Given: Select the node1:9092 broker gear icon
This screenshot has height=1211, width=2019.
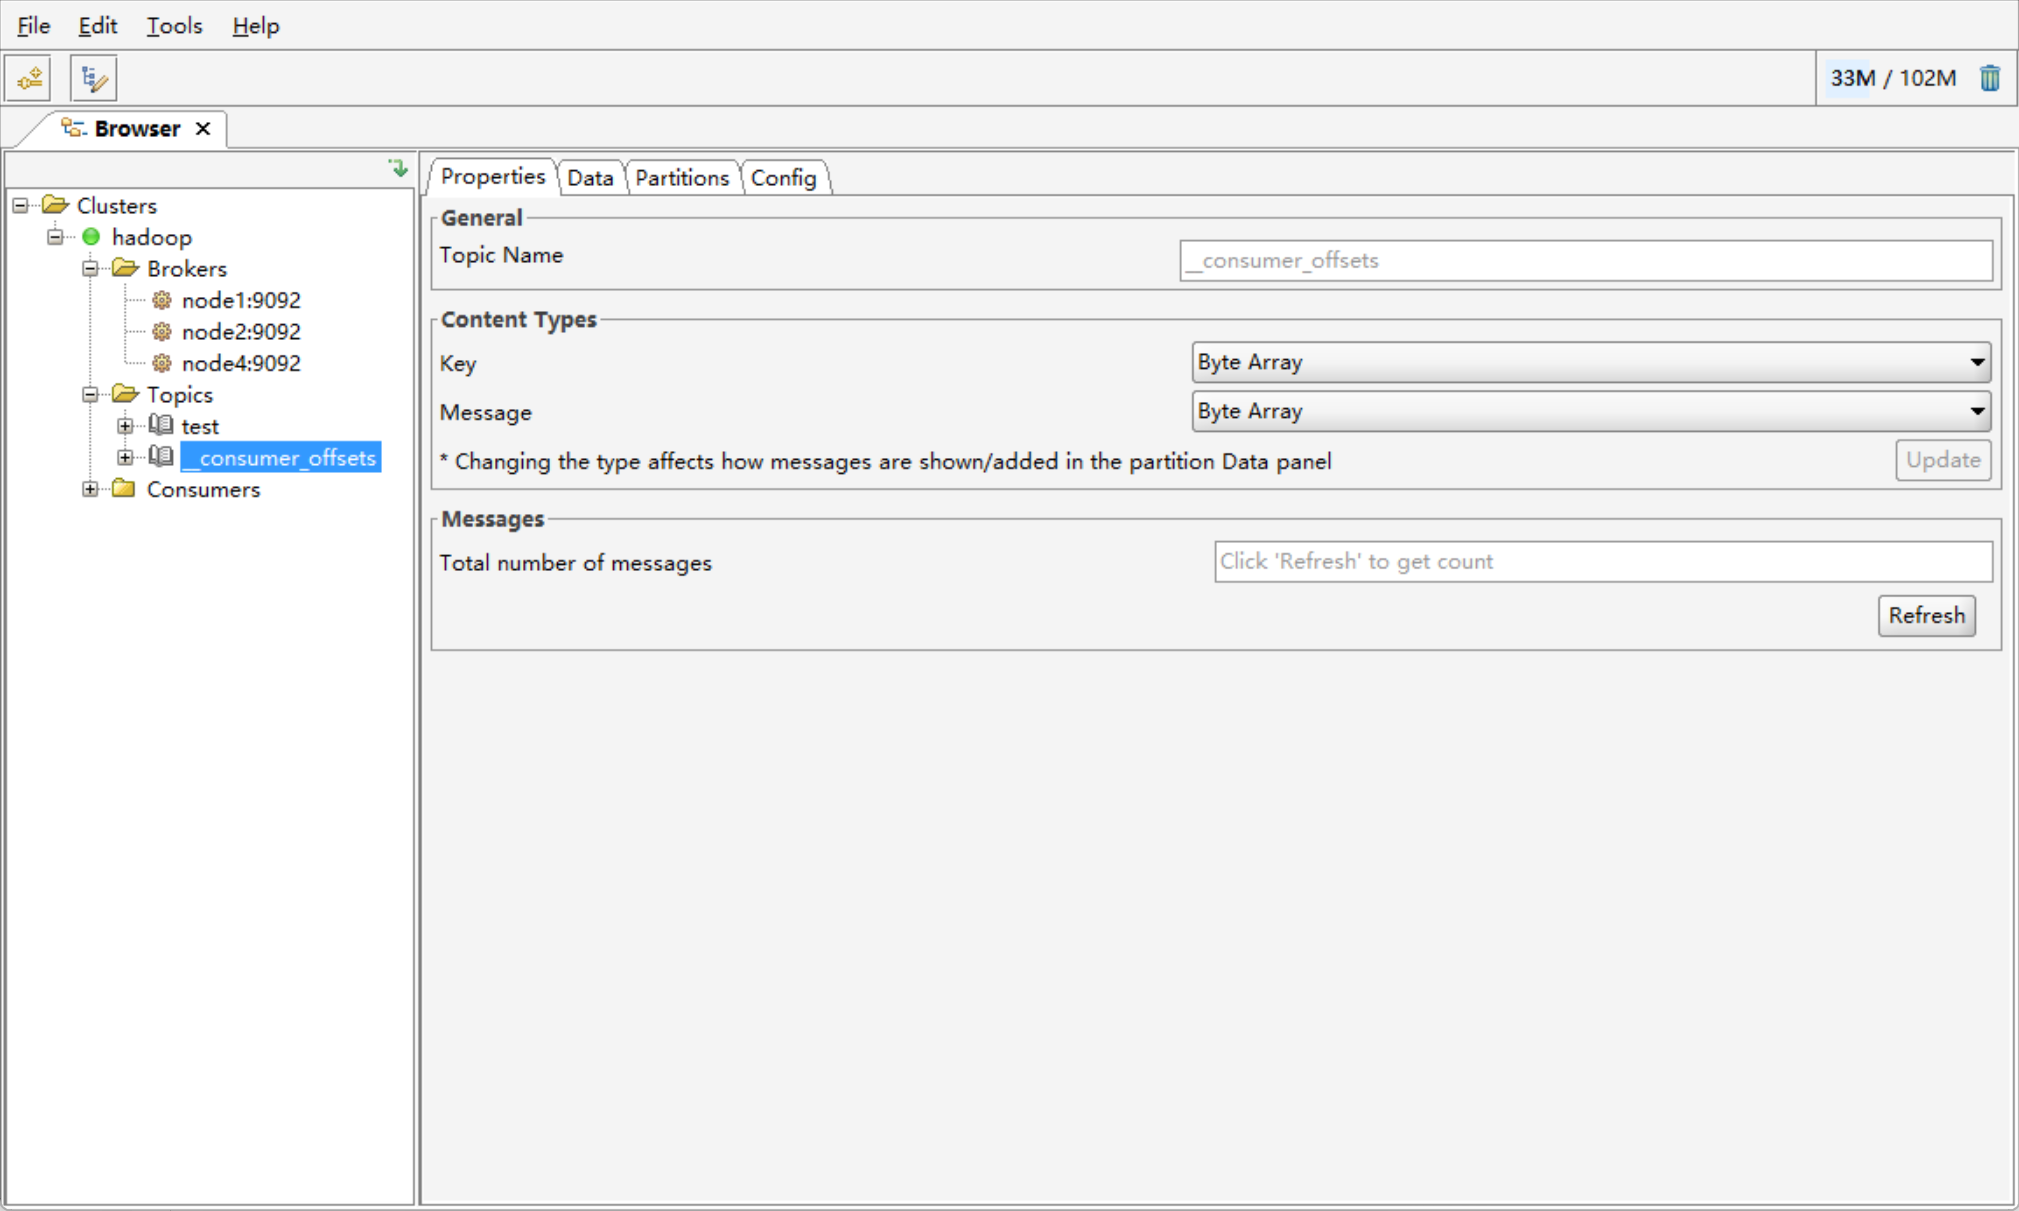Looking at the screenshot, I should click(x=161, y=300).
